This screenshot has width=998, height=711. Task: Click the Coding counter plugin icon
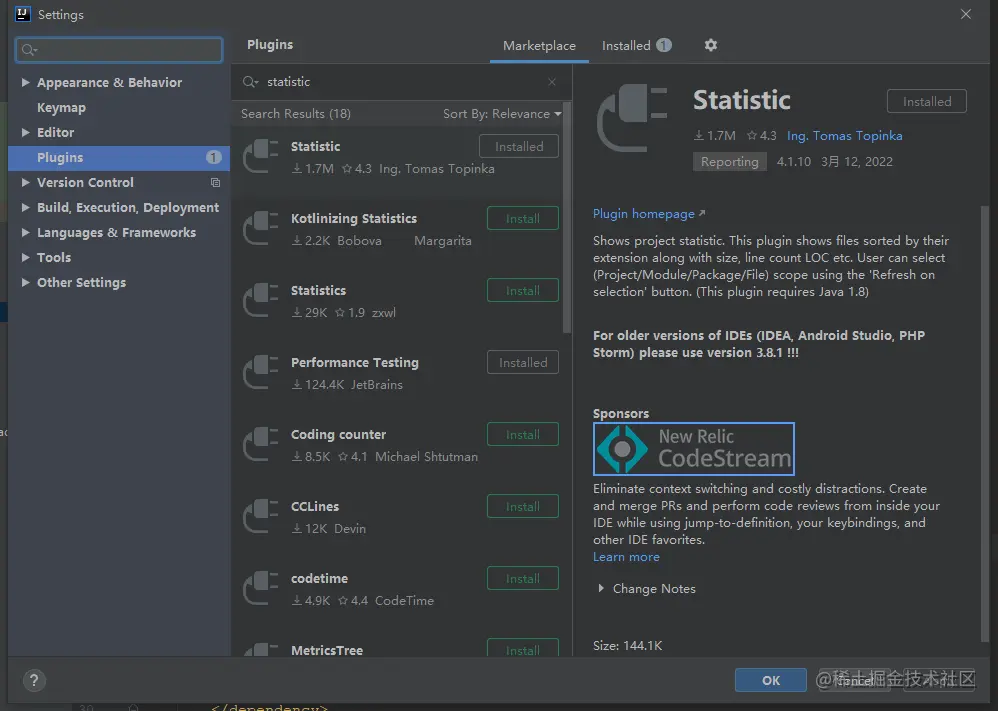(x=261, y=444)
